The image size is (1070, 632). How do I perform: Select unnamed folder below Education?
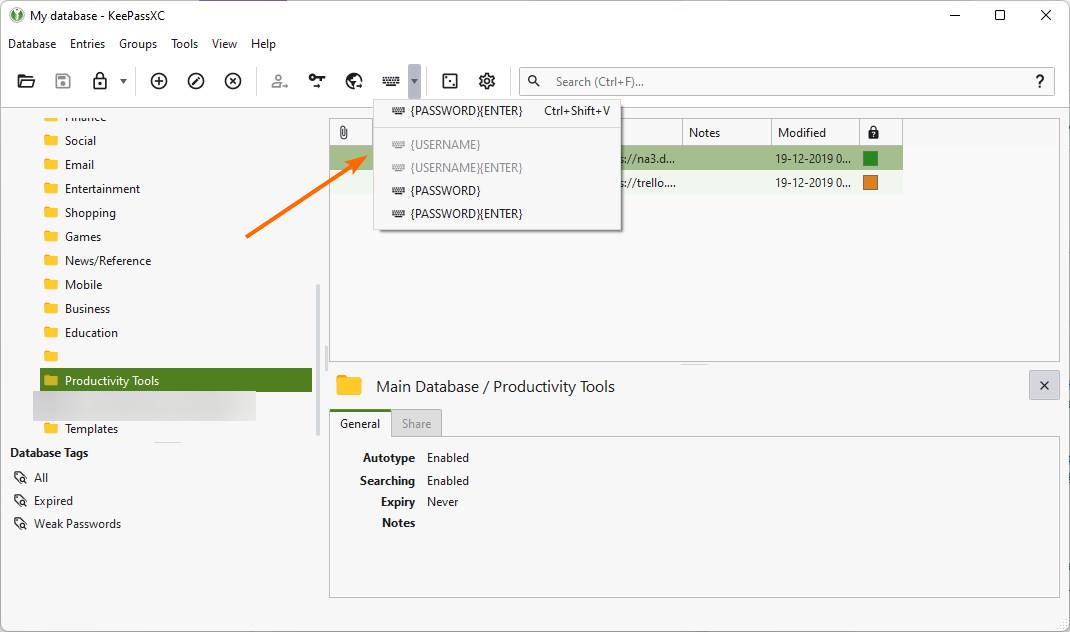(51, 356)
